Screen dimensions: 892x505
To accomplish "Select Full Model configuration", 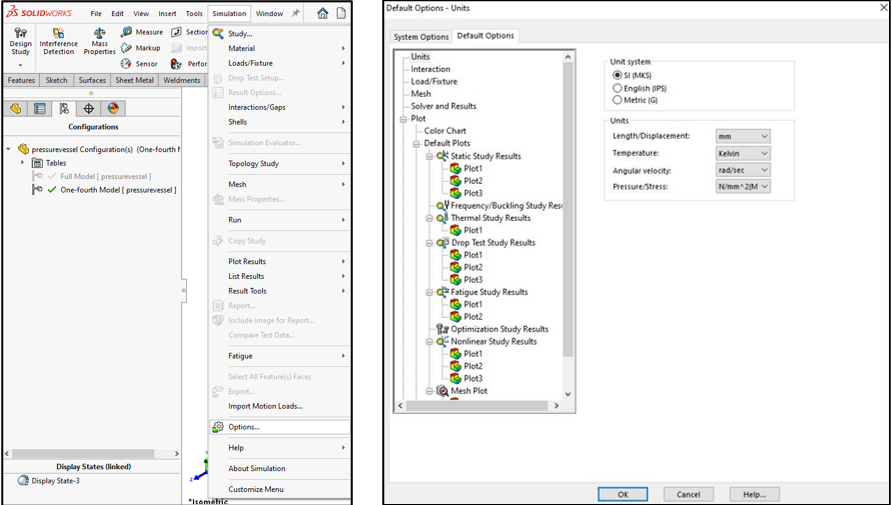I will tap(106, 176).
